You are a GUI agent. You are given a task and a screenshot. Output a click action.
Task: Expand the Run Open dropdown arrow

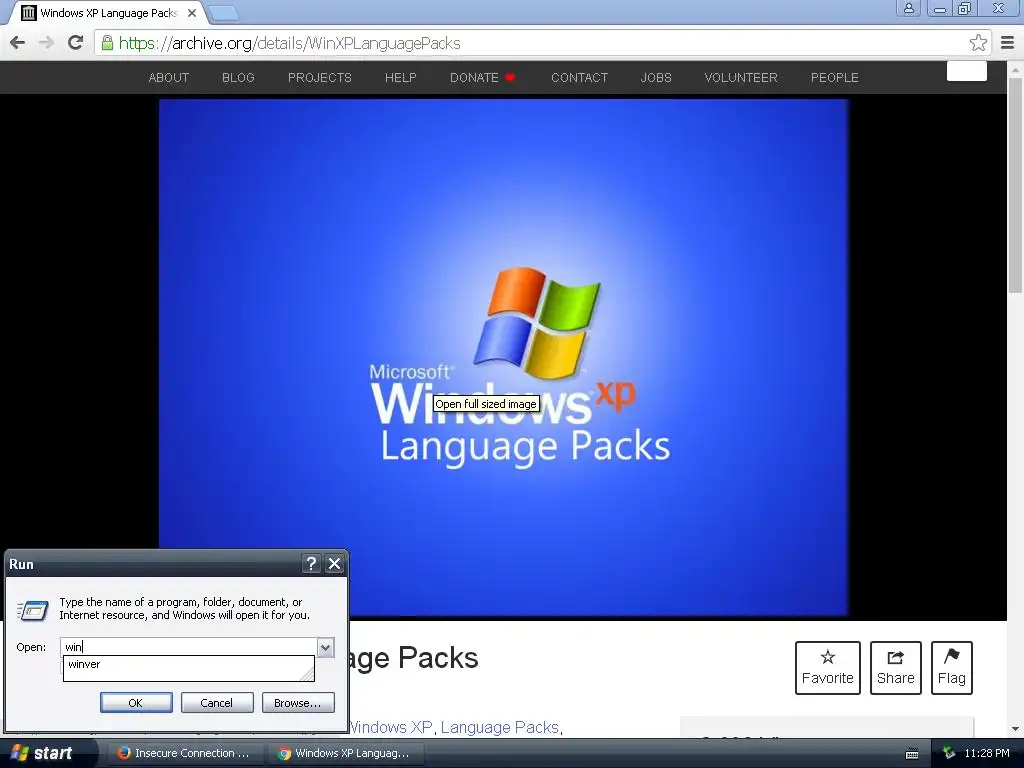(x=325, y=647)
